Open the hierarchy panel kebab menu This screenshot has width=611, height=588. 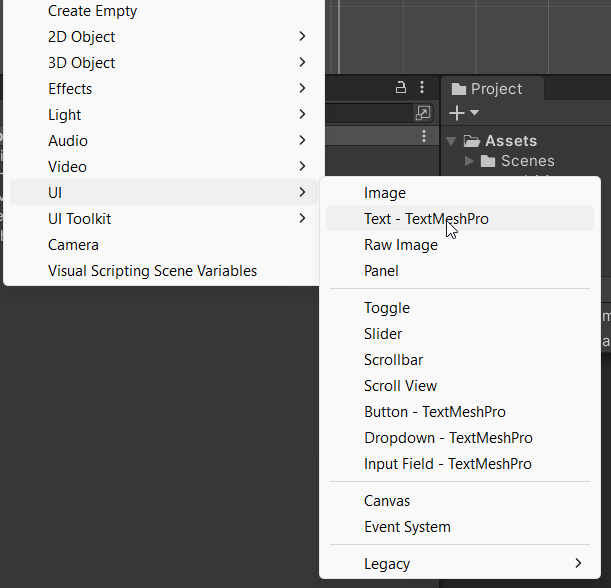424,87
